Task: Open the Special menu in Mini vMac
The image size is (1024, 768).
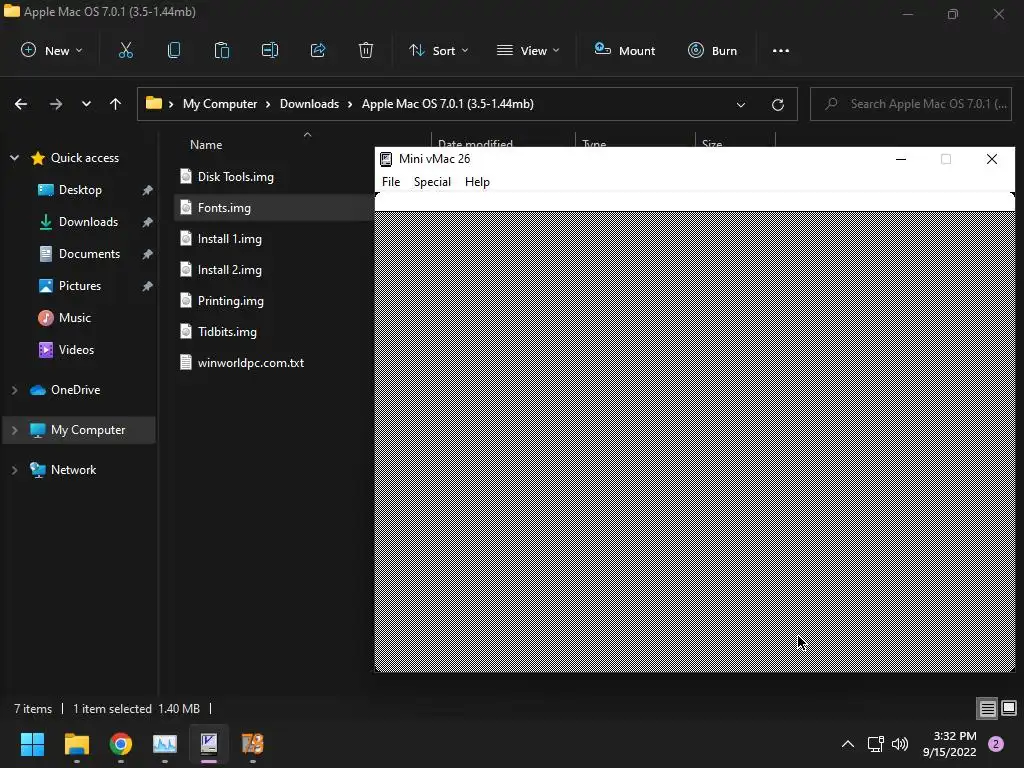Action: [432, 182]
